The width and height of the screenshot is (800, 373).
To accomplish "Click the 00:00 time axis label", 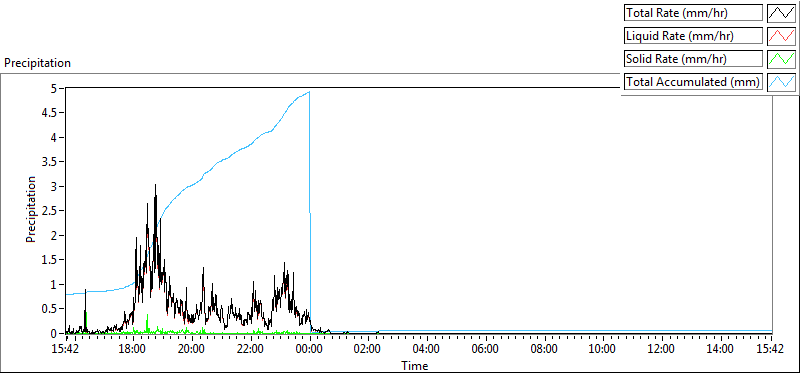I will click(310, 350).
